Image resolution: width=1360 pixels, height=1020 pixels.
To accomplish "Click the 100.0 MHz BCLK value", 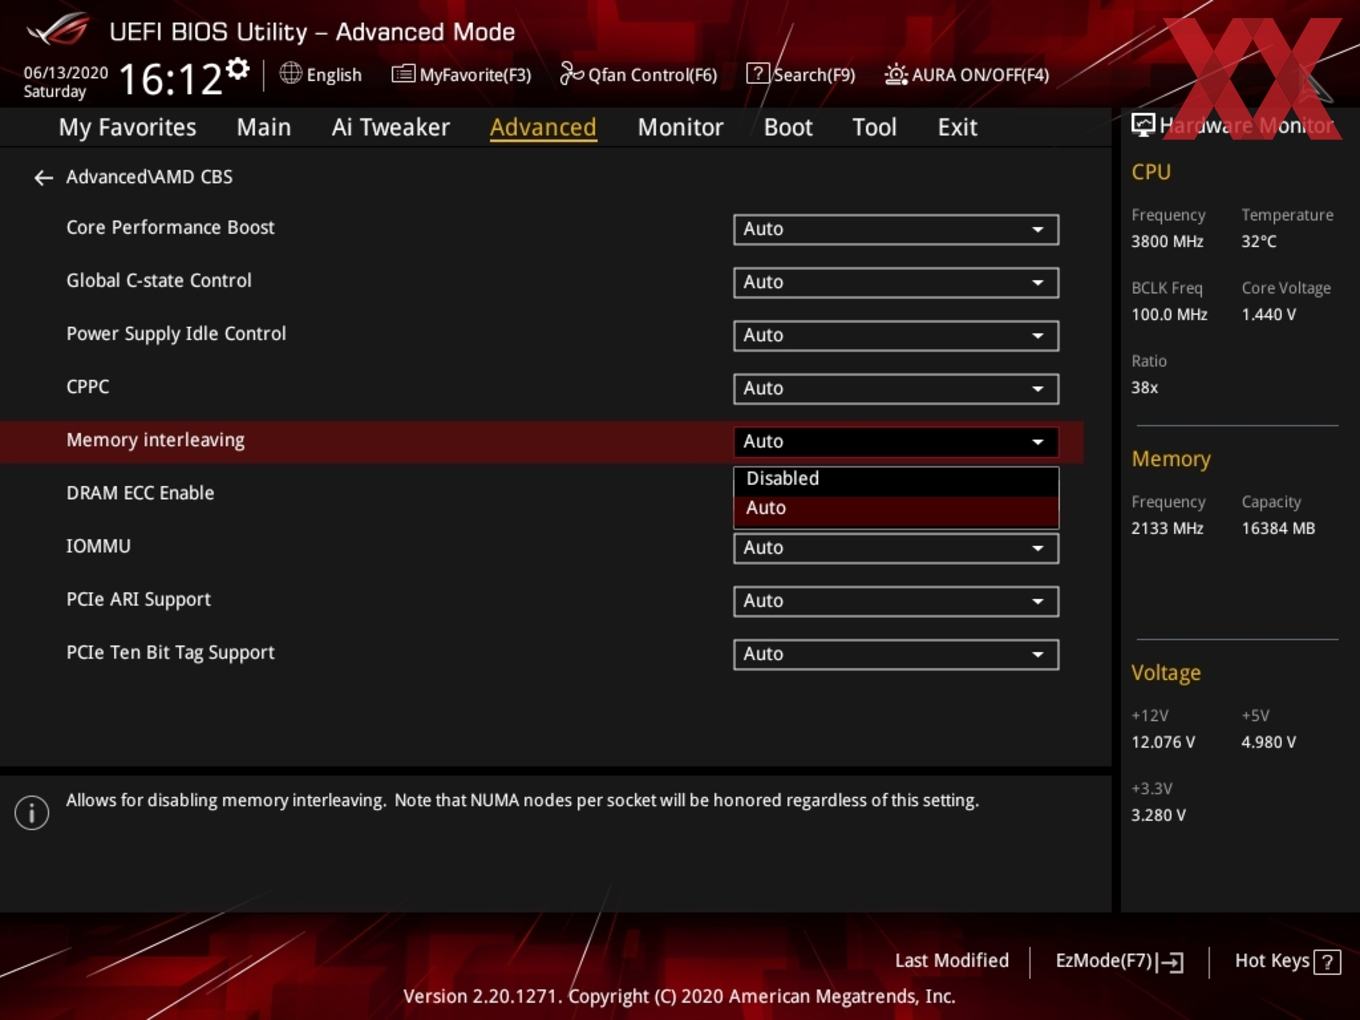I will click(1169, 315).
